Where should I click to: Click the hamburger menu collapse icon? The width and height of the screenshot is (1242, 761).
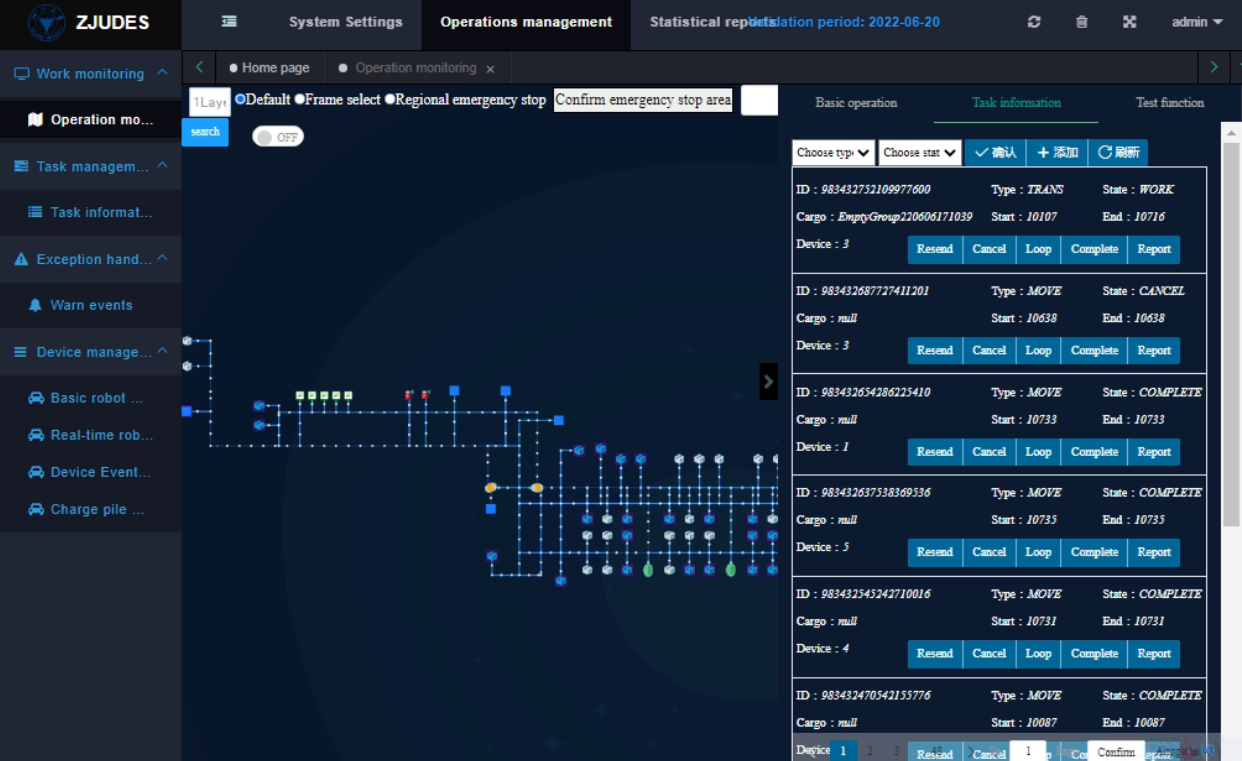coord(229,21)
